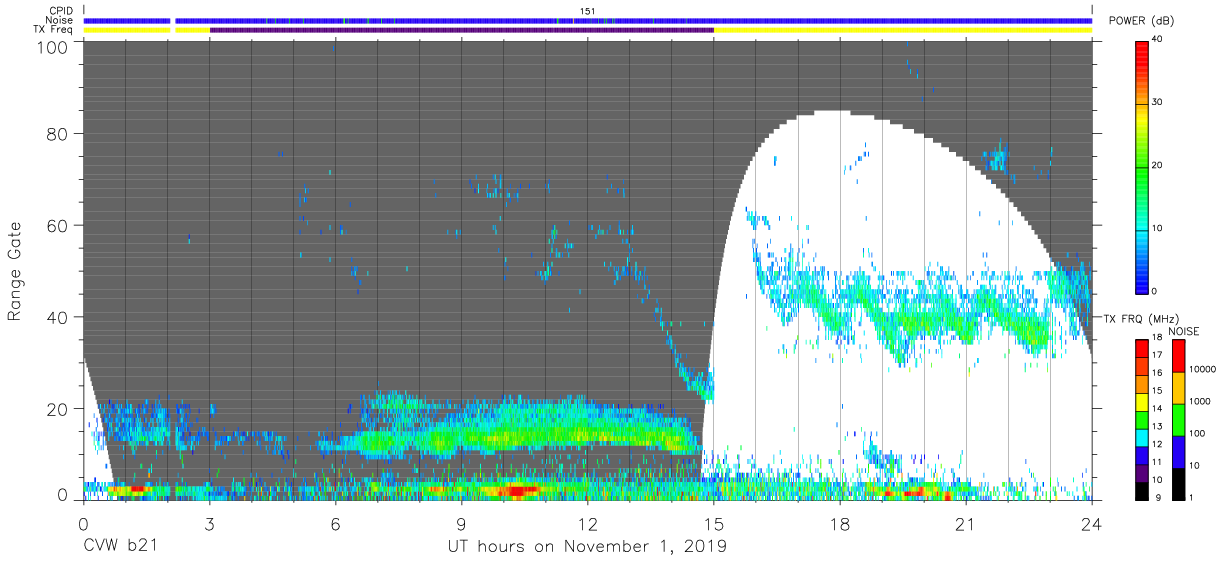Image resolution: width=1228 pixels, height=567 pixels.
Task: Click the x-axis tick label '3'
Action: [x=209, y=523]
